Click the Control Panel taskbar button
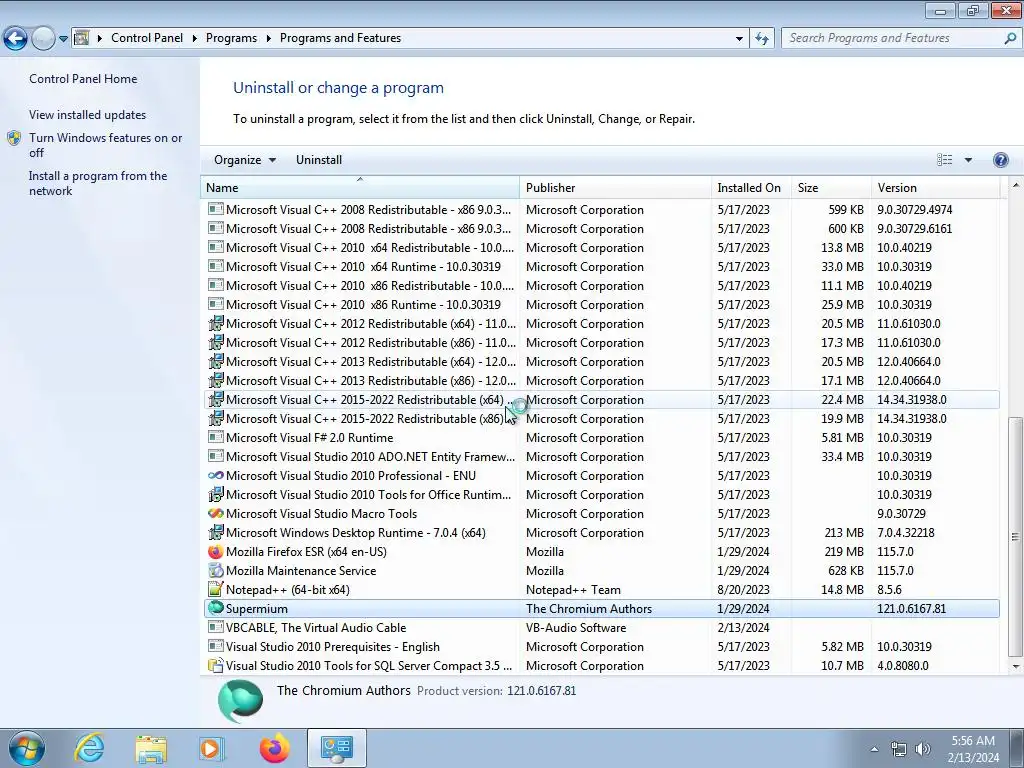Image resolution: width=1024 pixels, height=768 pixels. (336, 748)
